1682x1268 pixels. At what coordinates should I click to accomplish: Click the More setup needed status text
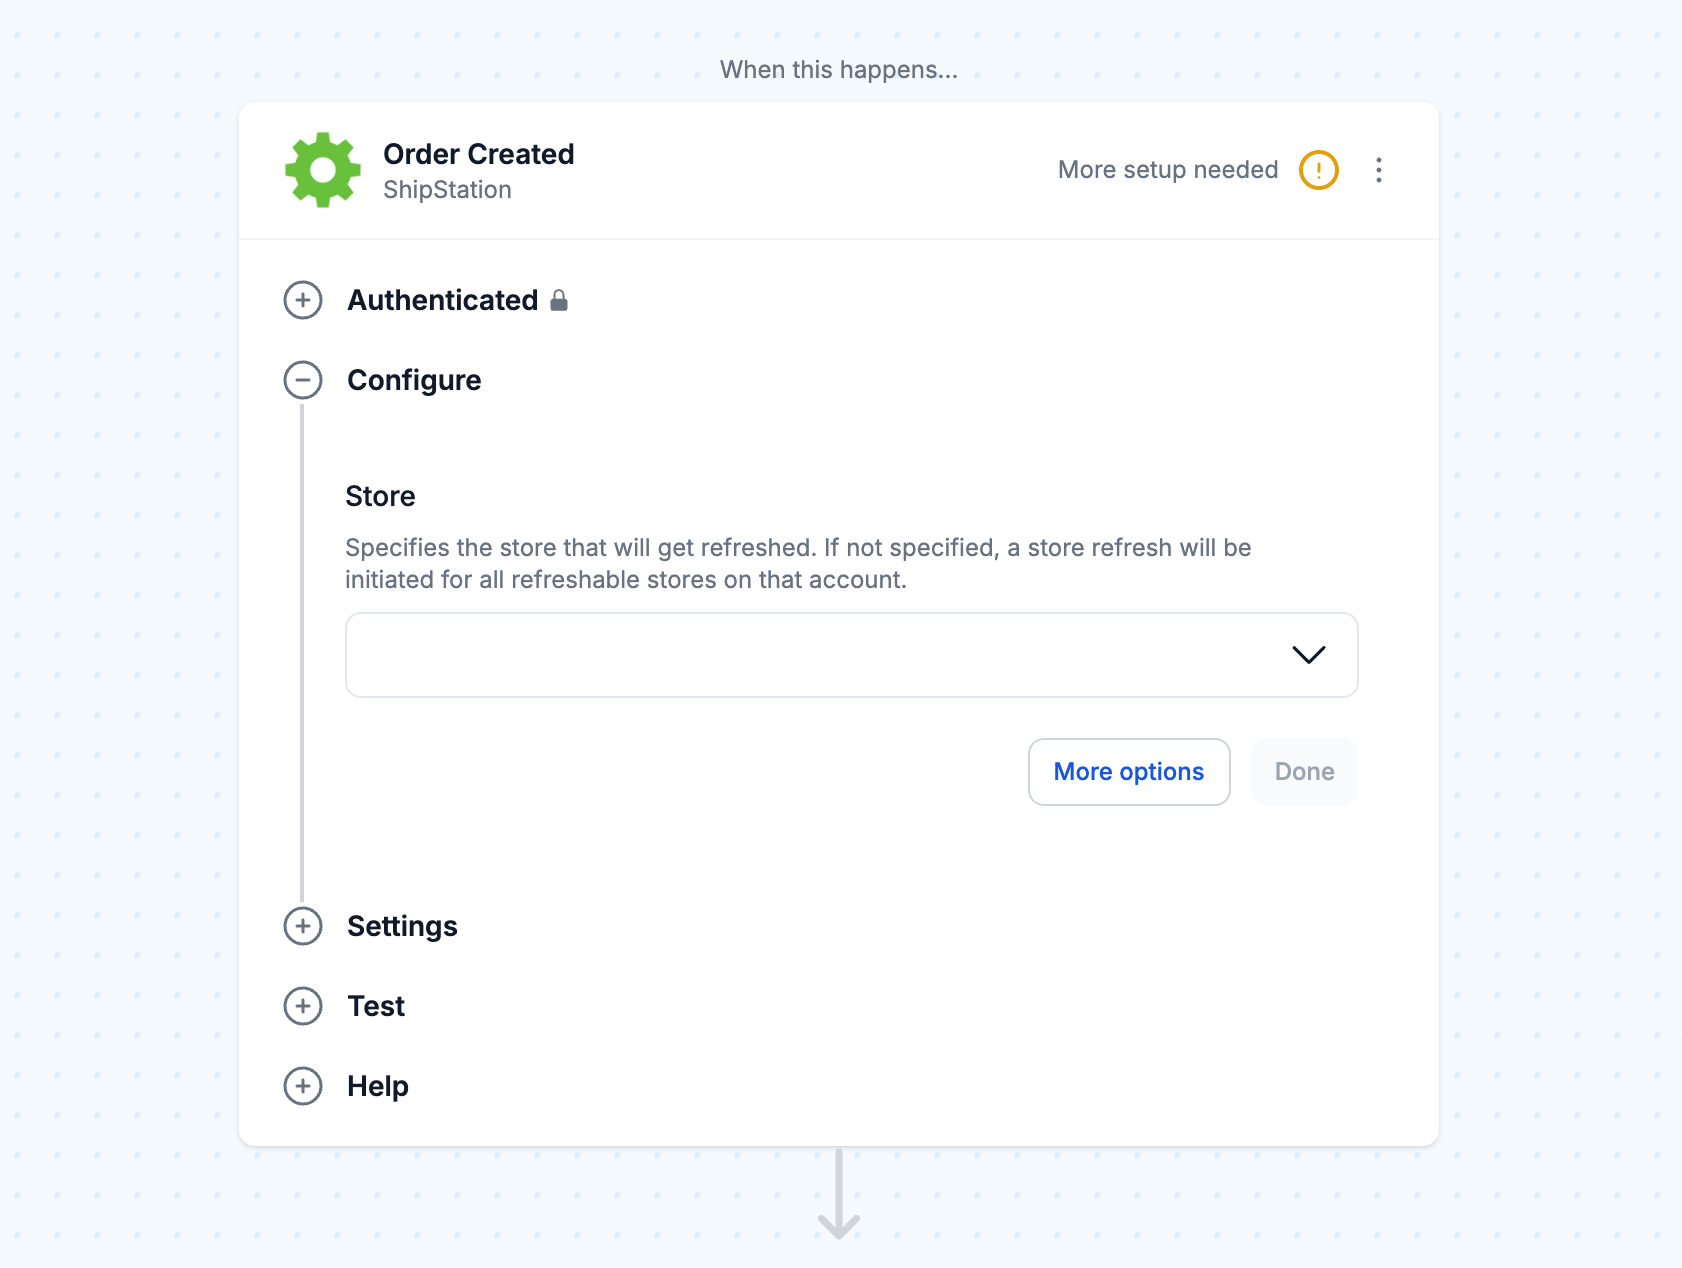(x=1168, y=170)
